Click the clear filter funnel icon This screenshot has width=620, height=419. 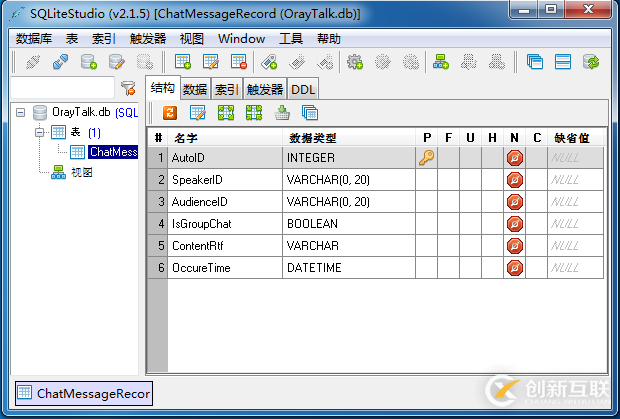[x=128, y=88]
